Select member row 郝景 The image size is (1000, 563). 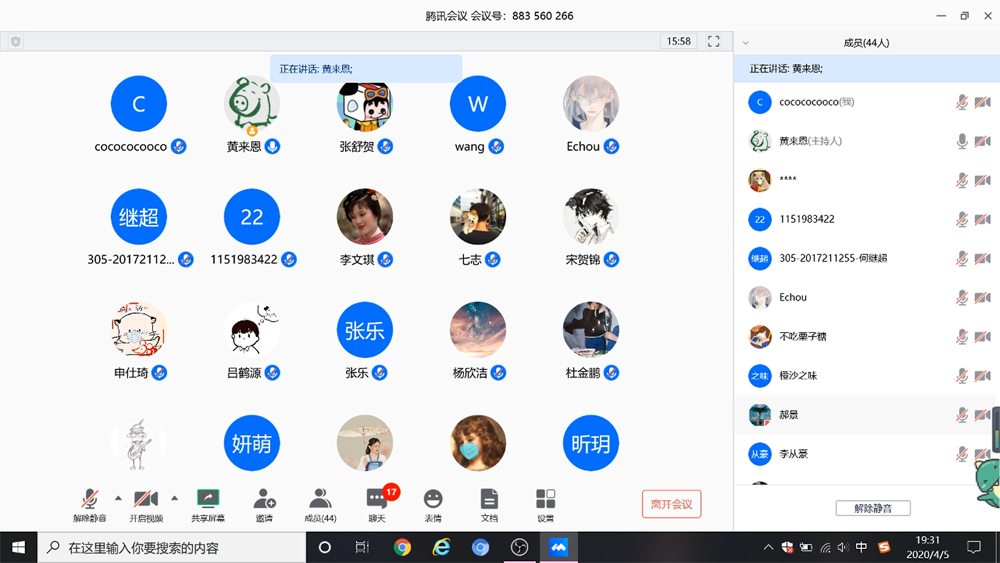(867, 414)
